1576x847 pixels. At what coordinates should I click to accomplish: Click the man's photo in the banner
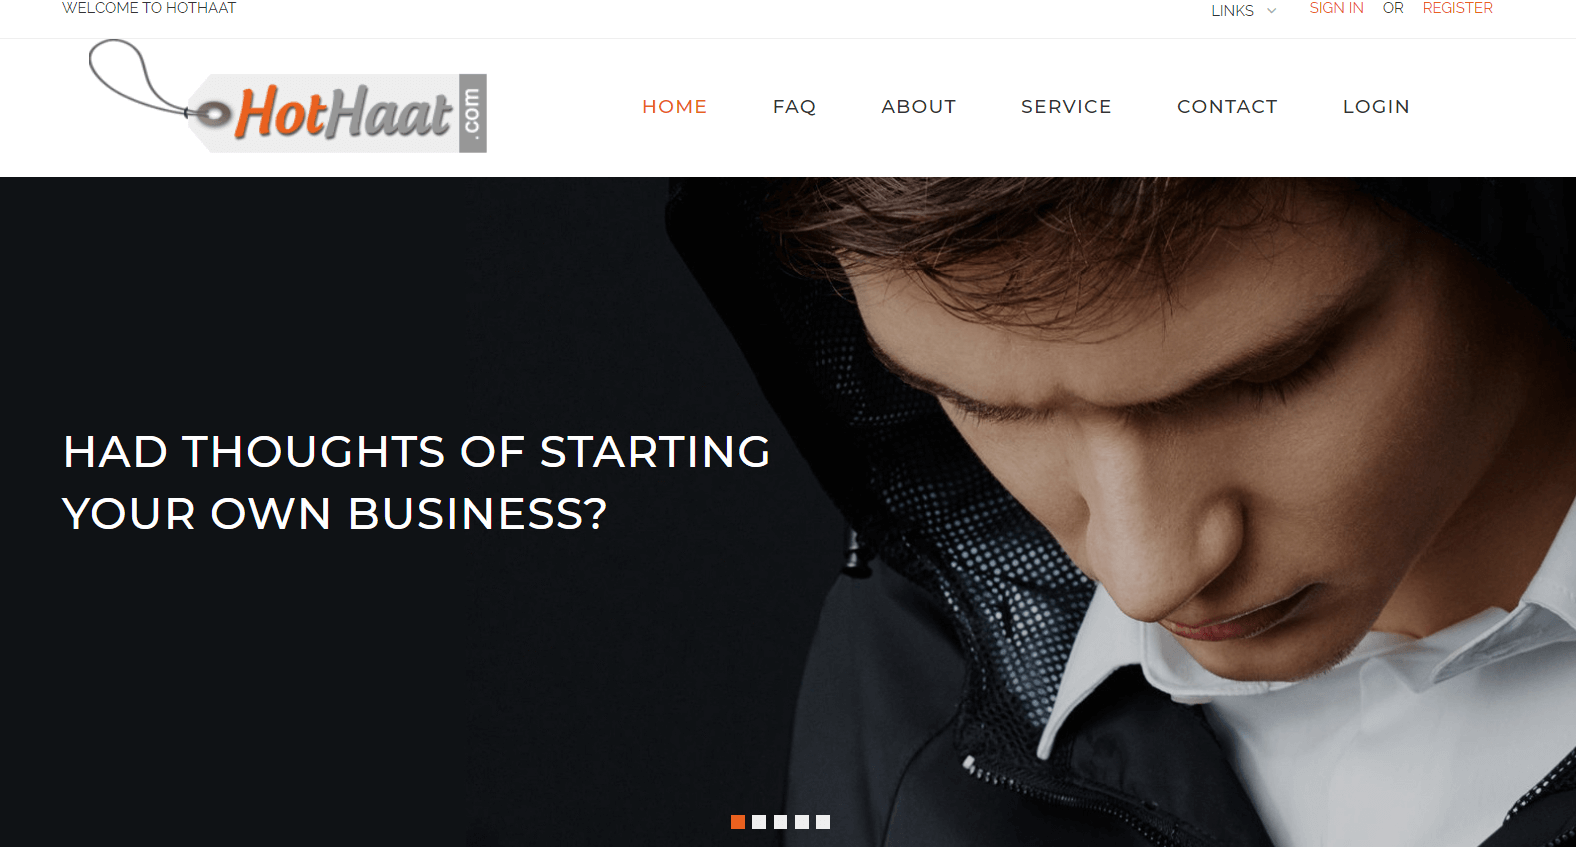[1180, 512]
